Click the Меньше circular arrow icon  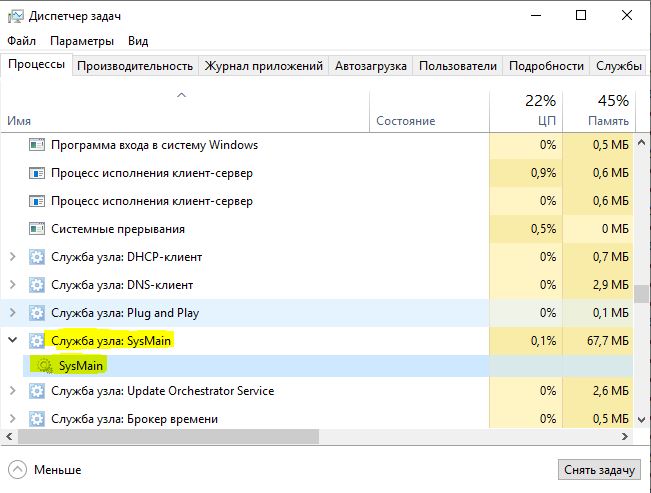[x=17, y=470]
